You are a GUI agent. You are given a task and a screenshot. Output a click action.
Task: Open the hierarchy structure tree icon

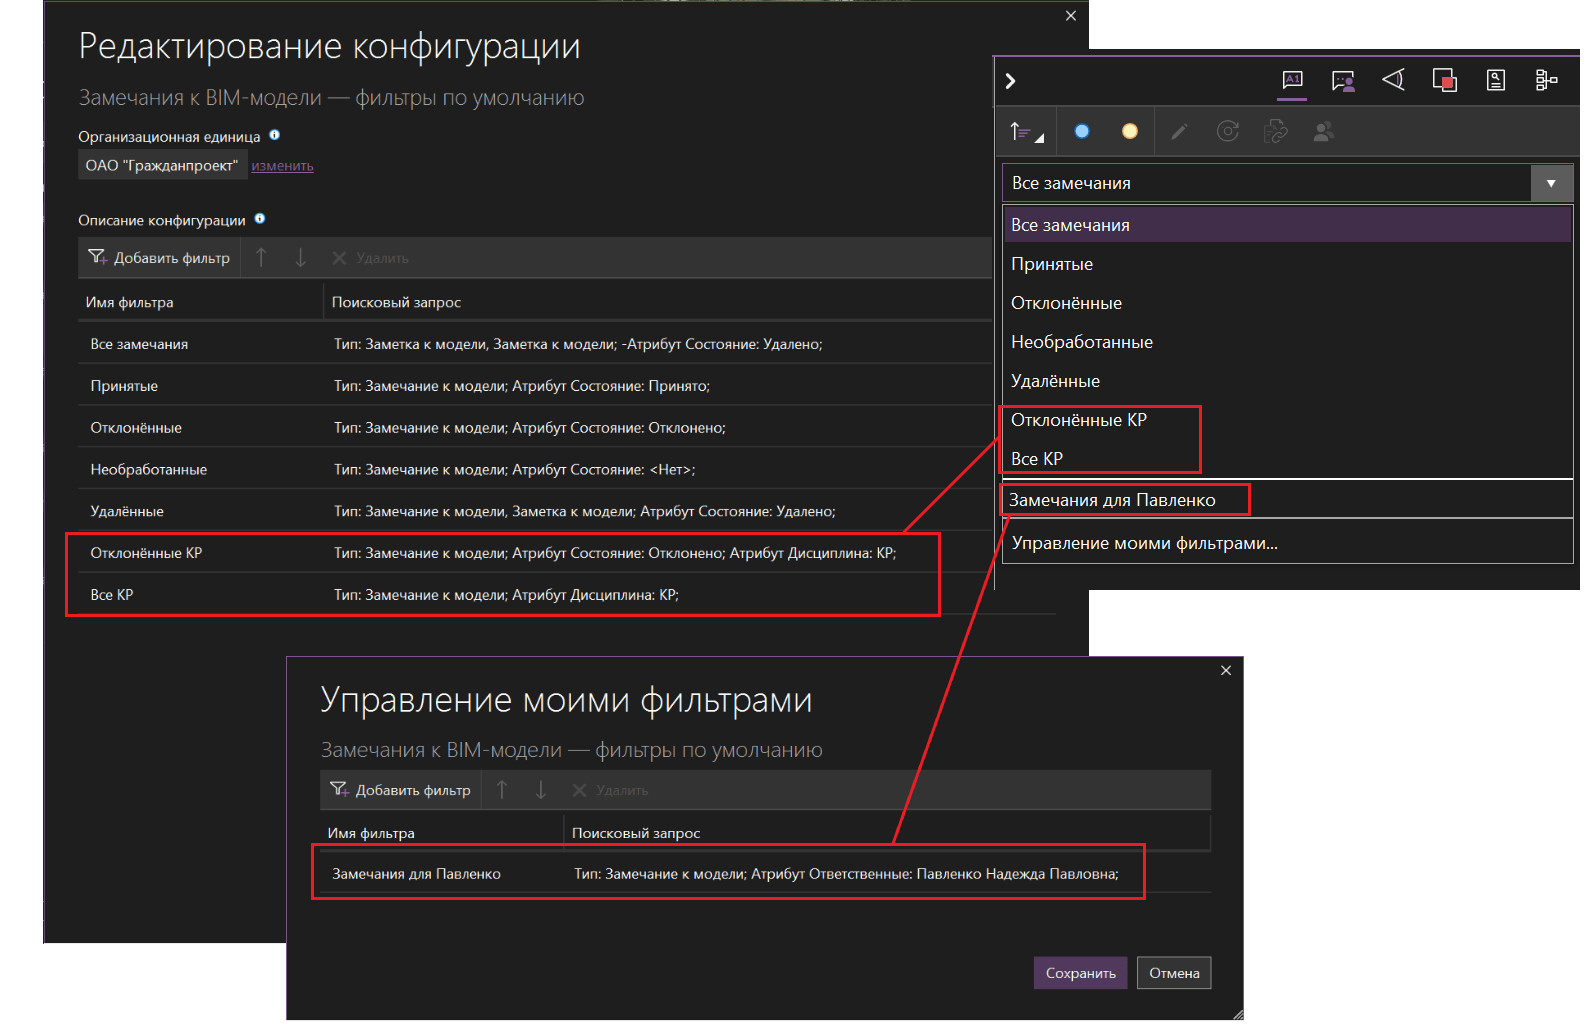(1546, 80)
